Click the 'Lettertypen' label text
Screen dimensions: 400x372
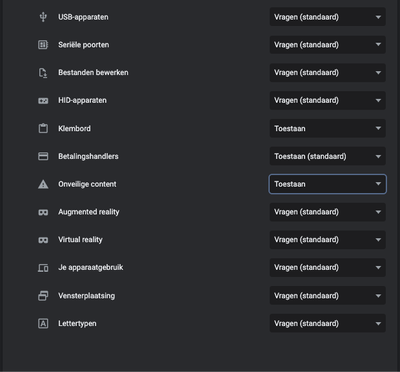tap(77, 323)
